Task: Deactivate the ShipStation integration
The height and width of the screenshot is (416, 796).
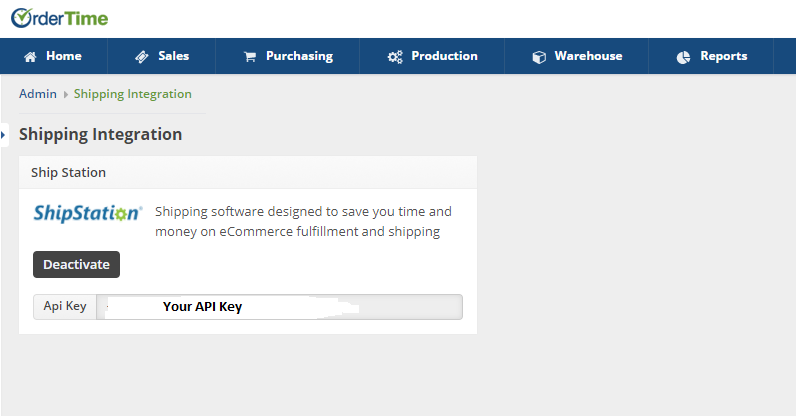Action: (x=77, y=265)
